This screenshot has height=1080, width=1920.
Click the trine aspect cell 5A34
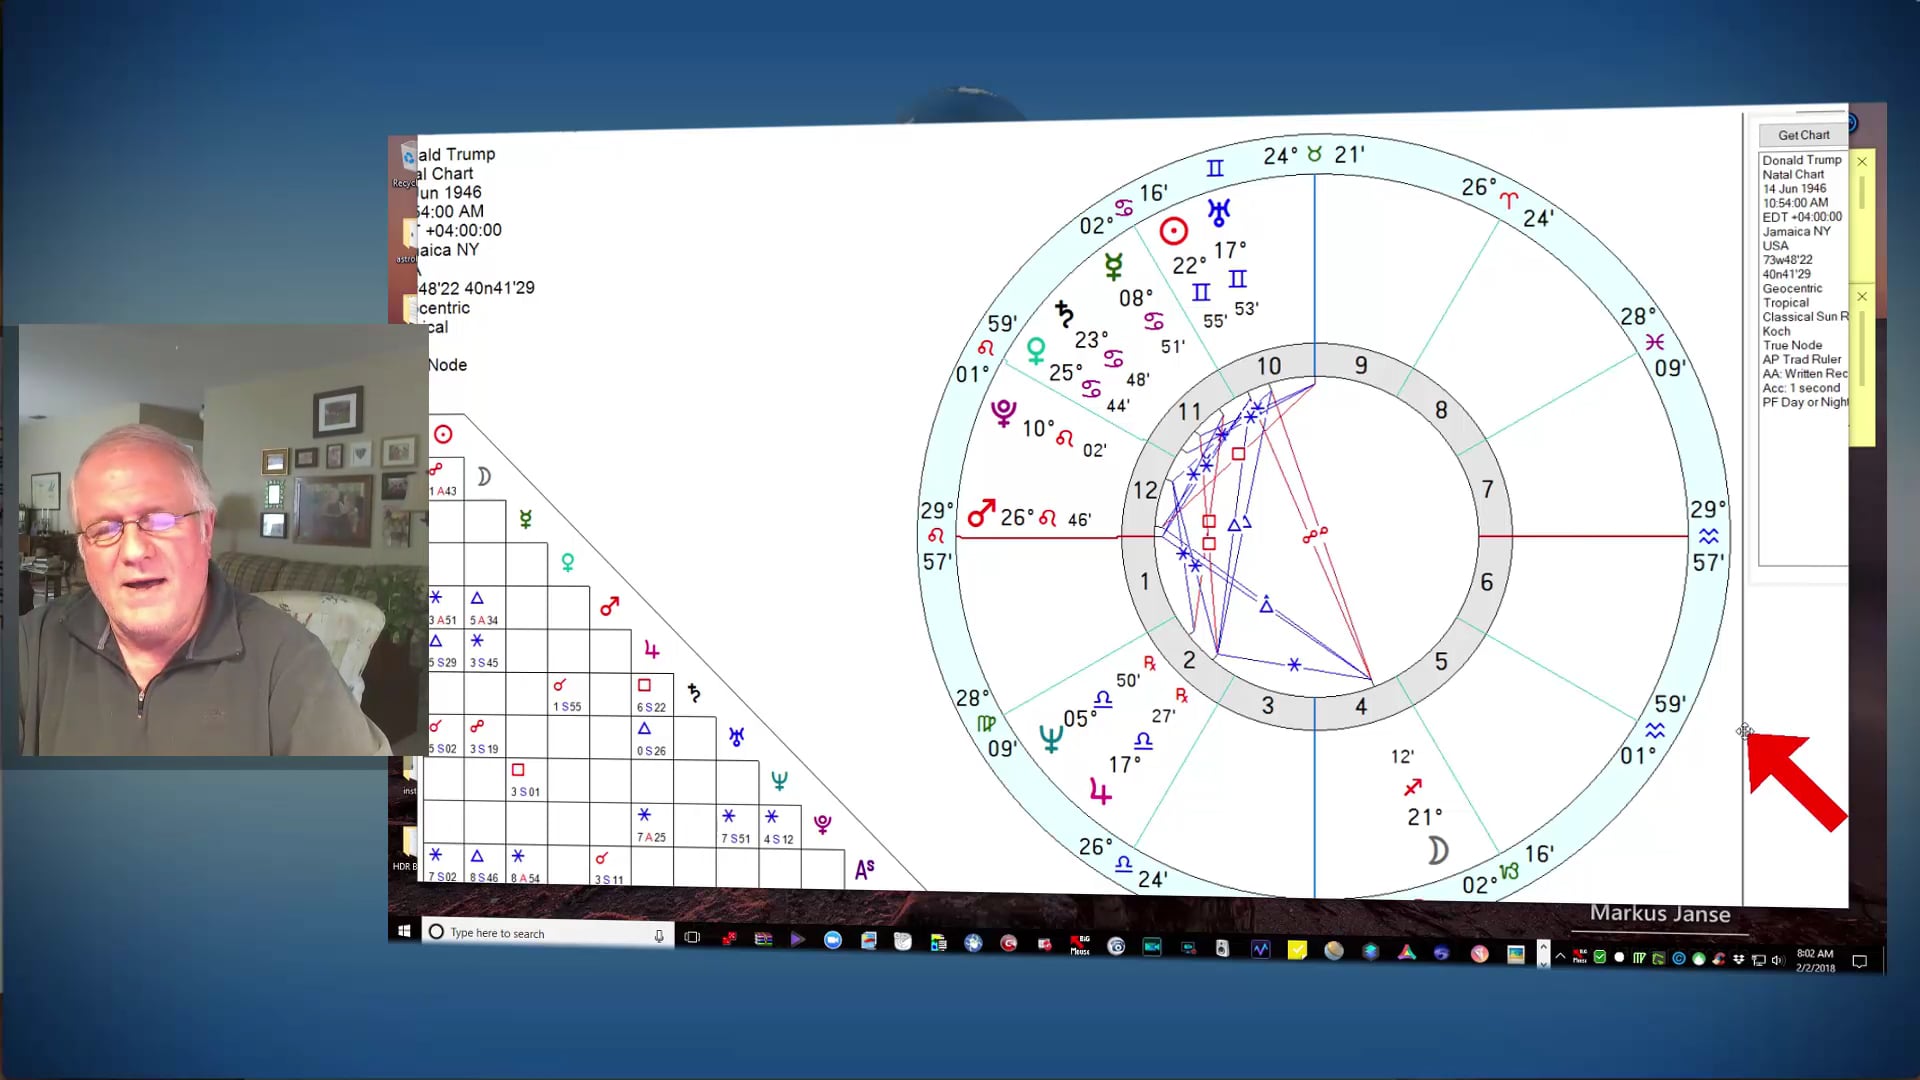tap(484, 608)
